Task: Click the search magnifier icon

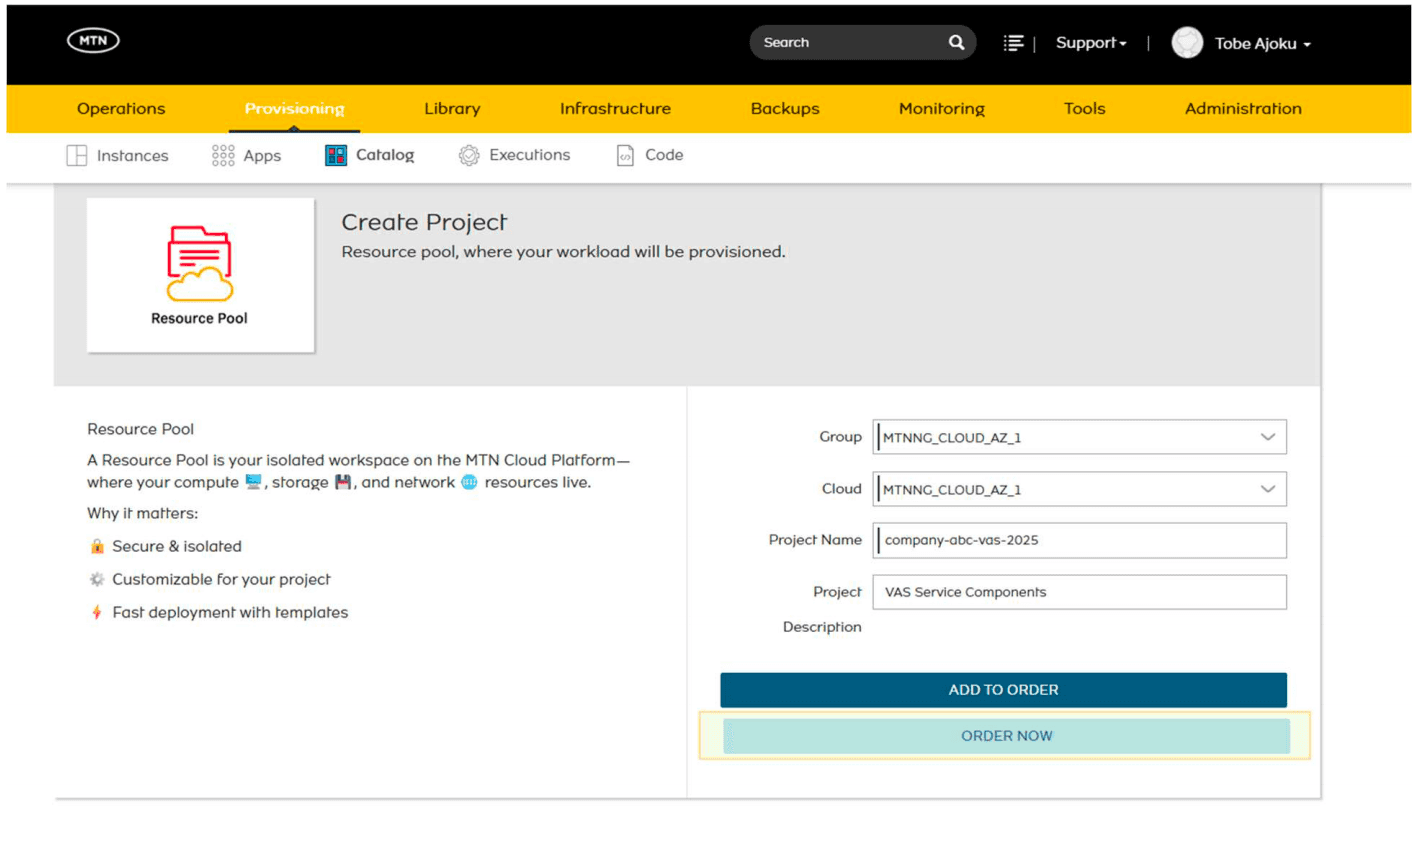Action: point(956,42)
